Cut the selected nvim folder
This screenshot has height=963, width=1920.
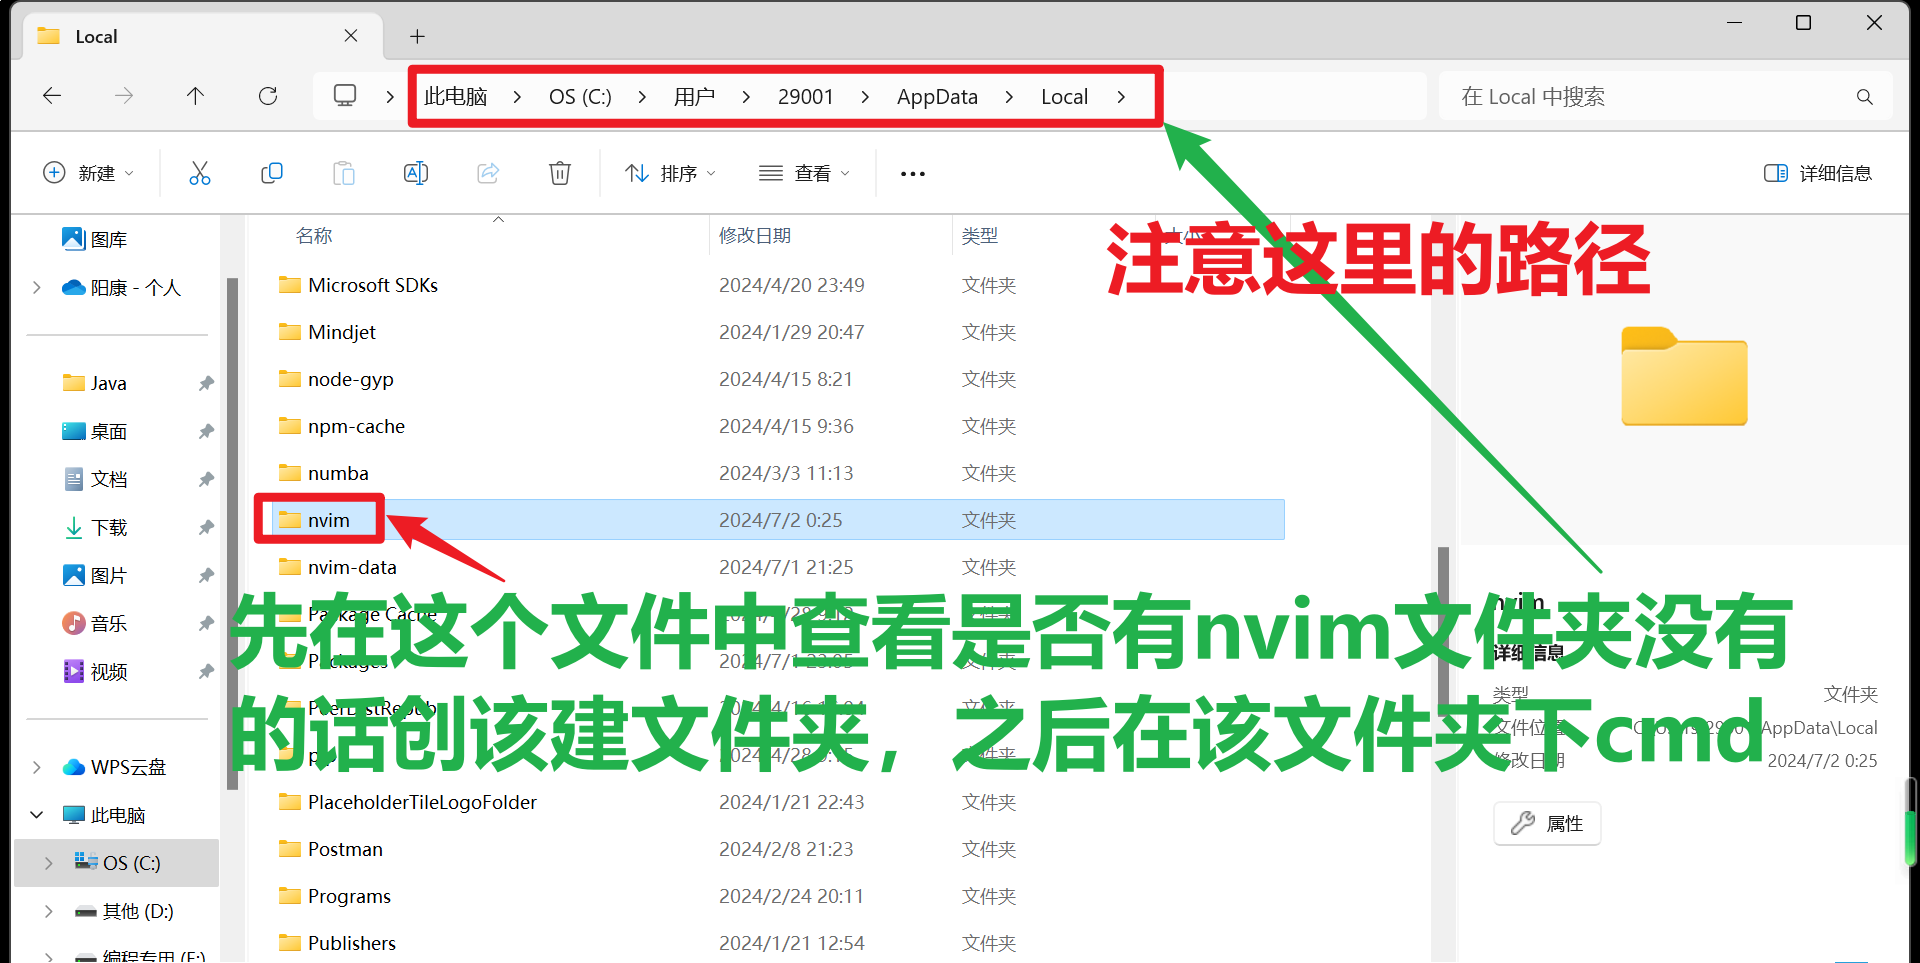click(x=200, y=172)
